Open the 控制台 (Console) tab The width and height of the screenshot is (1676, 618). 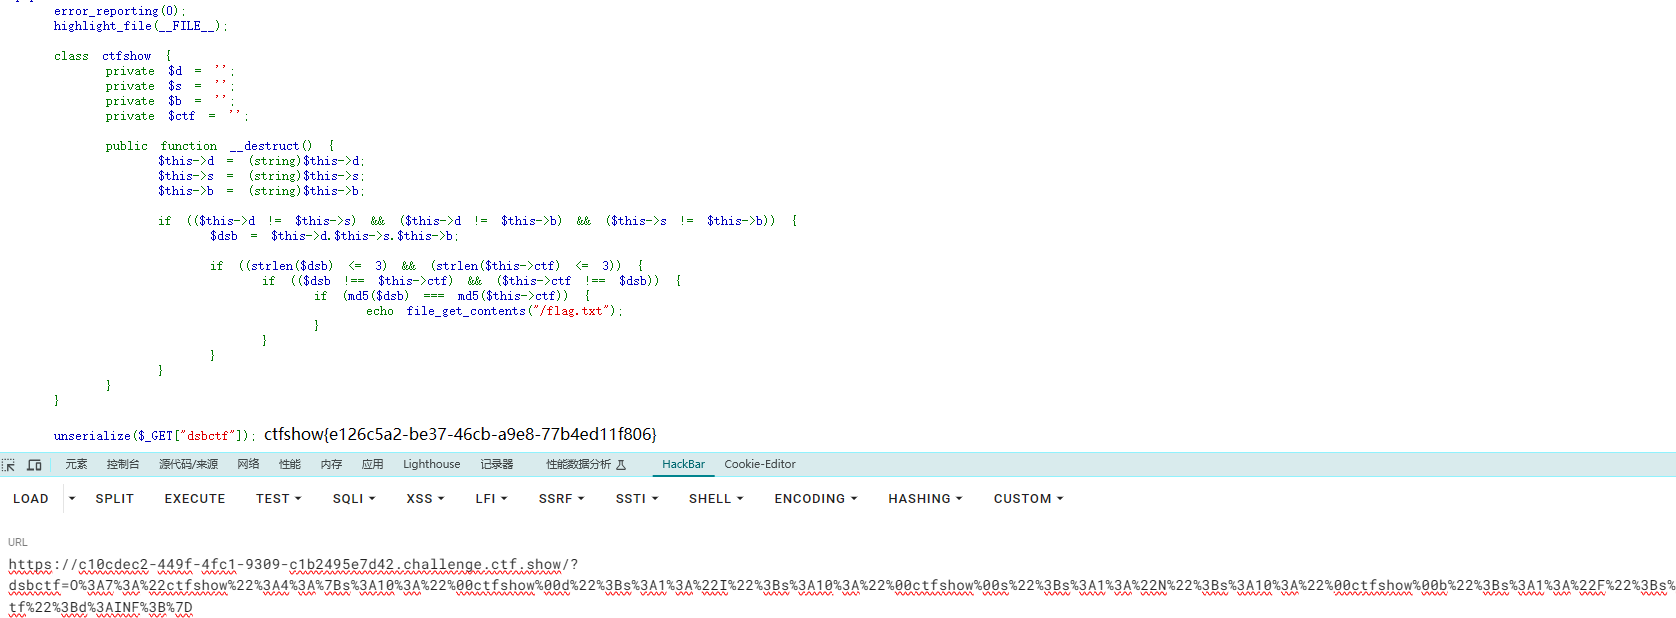[123, 464]
